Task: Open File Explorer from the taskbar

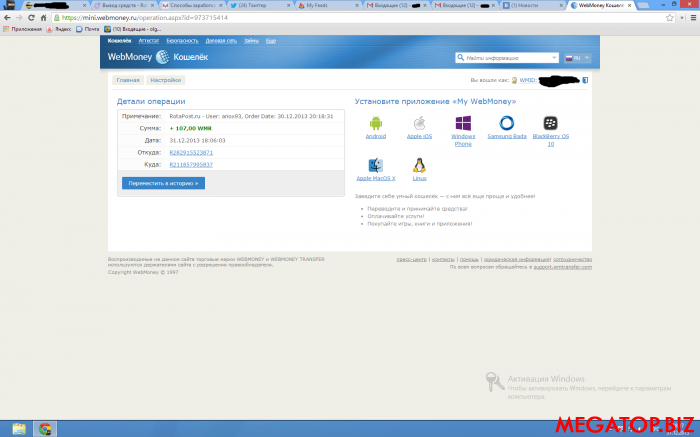Action: click(x=19, y=429)
